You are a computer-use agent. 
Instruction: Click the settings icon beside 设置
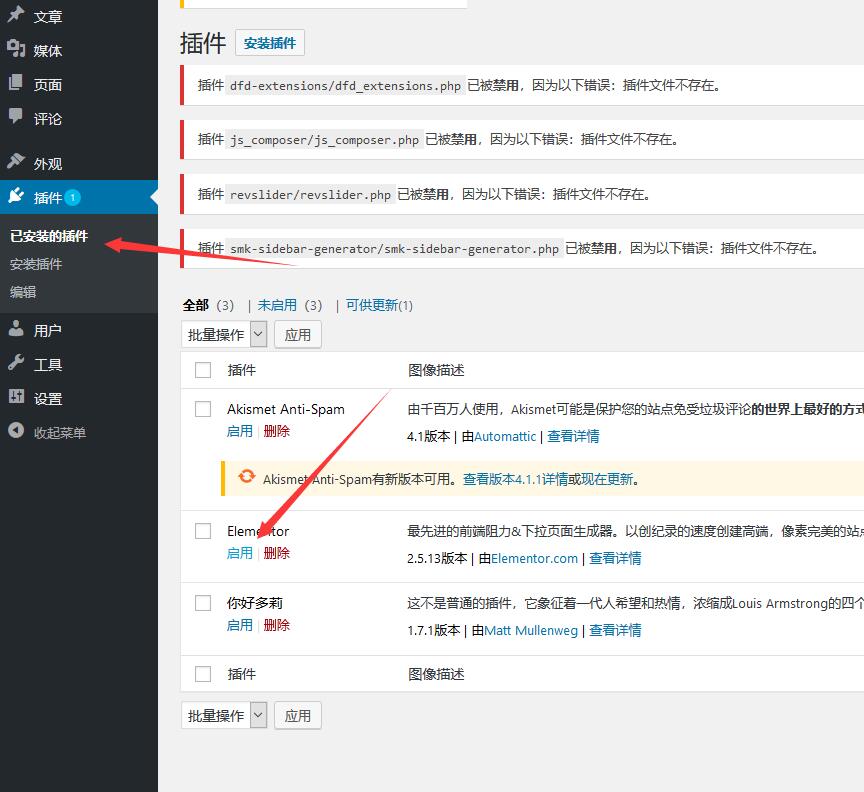pyautogui.click(x=16, y=396)
